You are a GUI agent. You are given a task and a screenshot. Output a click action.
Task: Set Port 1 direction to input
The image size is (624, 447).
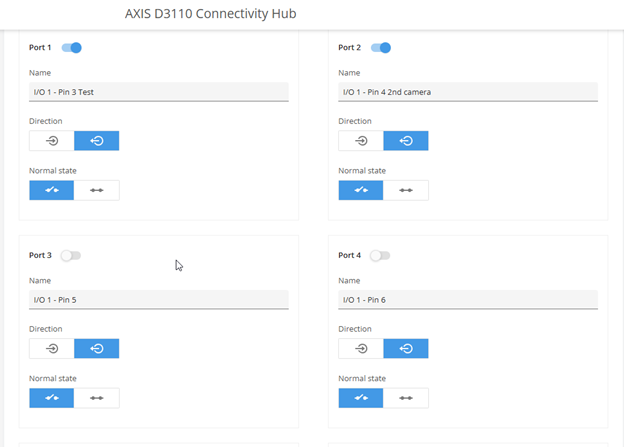tap(52, 141)
